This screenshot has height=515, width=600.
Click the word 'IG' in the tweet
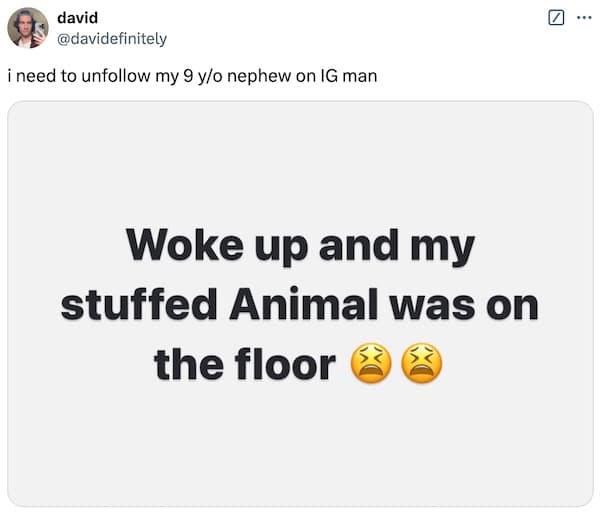(331, 75)
